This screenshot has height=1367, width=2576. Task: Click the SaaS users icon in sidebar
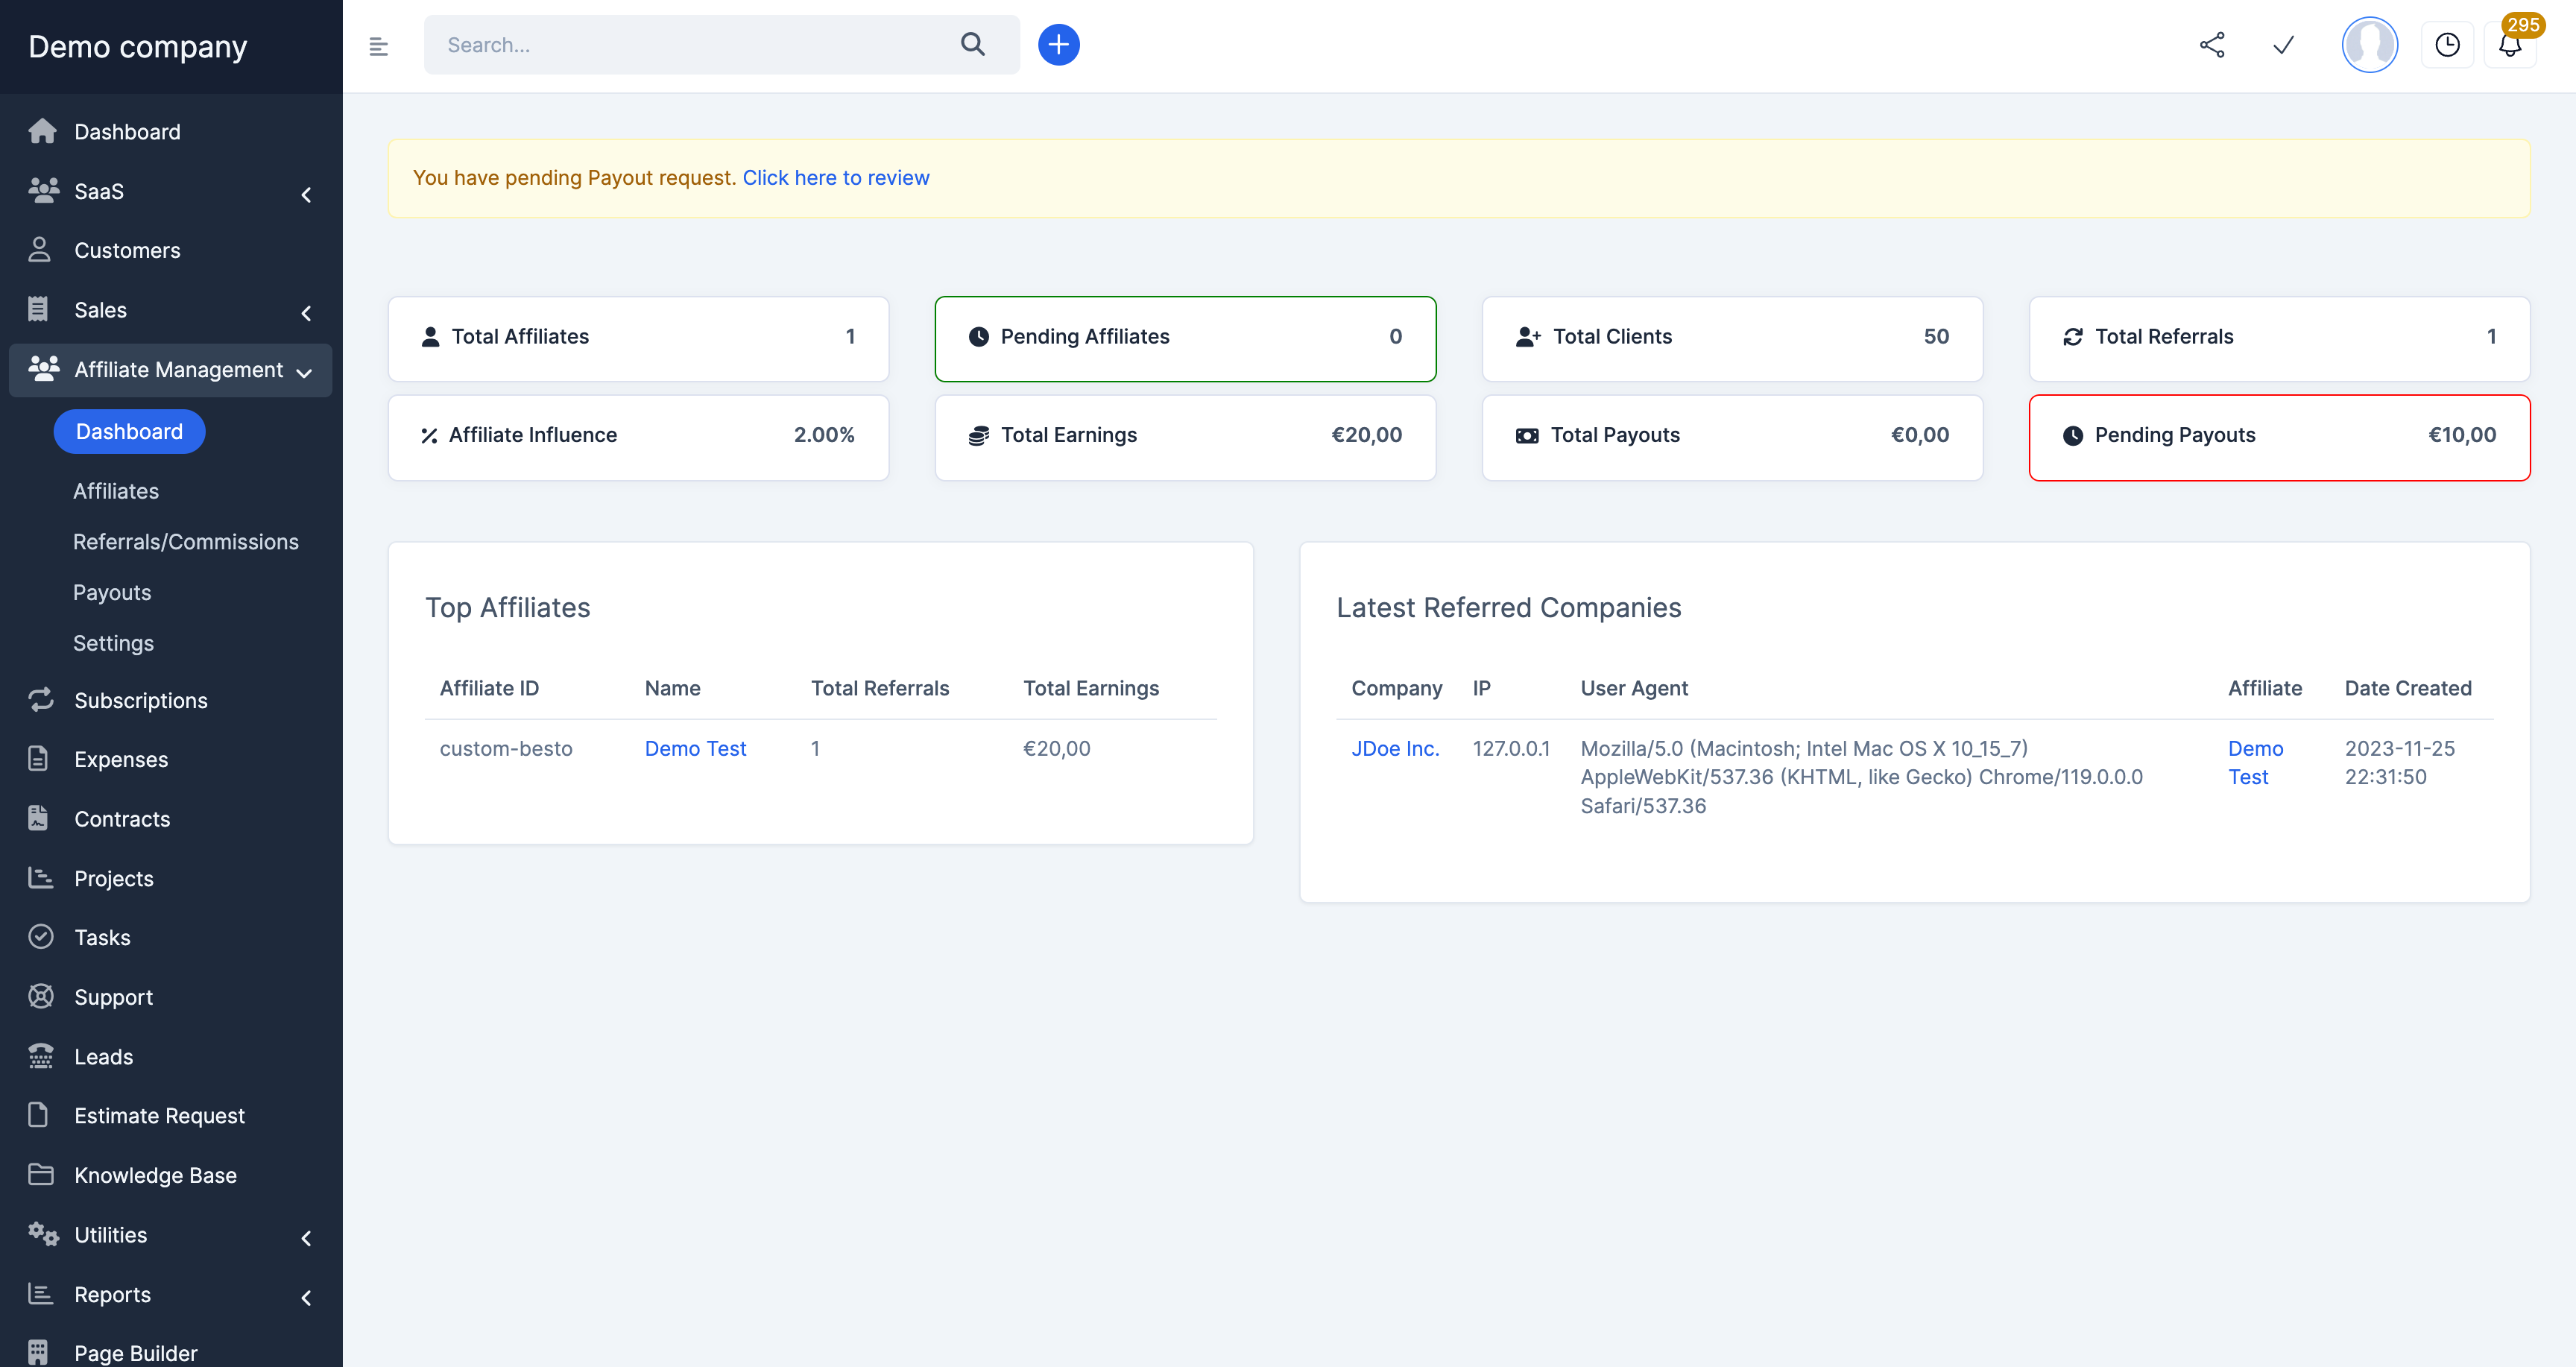(x=43, y=190)
